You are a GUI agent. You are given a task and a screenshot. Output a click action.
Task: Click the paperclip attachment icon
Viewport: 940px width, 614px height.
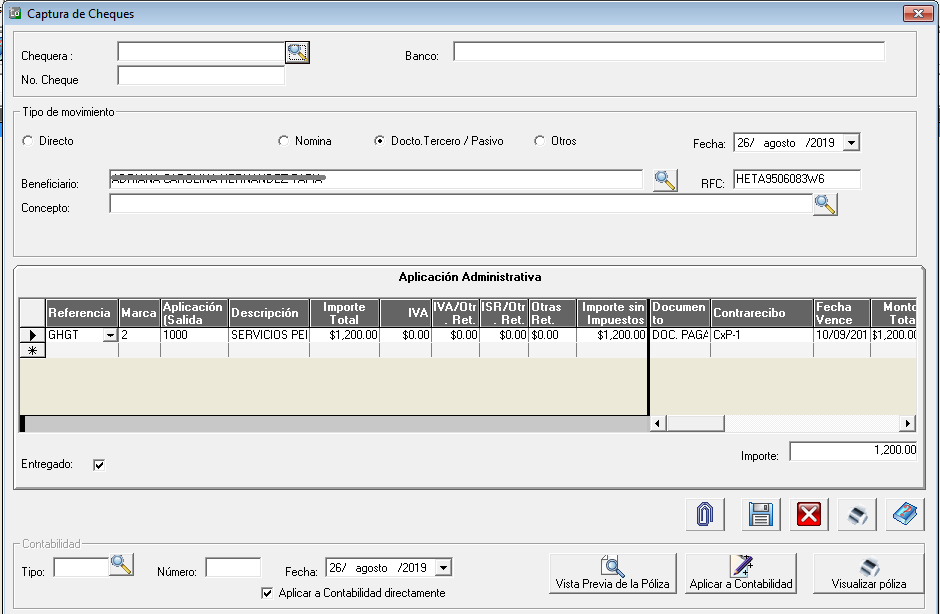[705, 515]
